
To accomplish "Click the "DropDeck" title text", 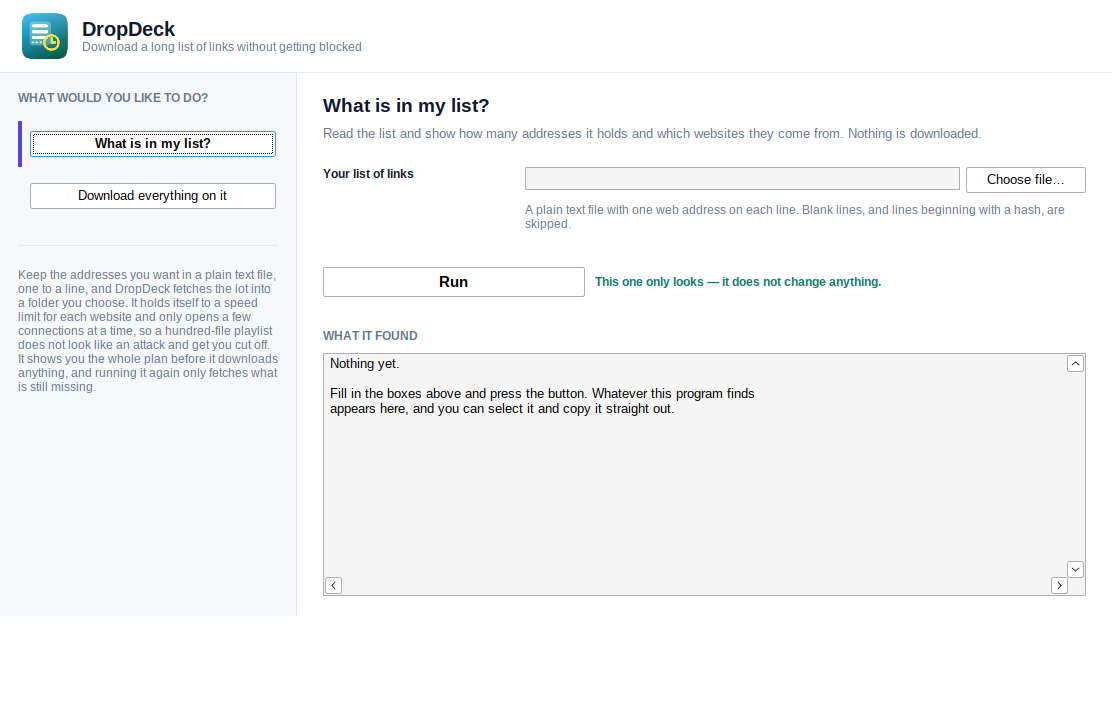I will 128,29.
